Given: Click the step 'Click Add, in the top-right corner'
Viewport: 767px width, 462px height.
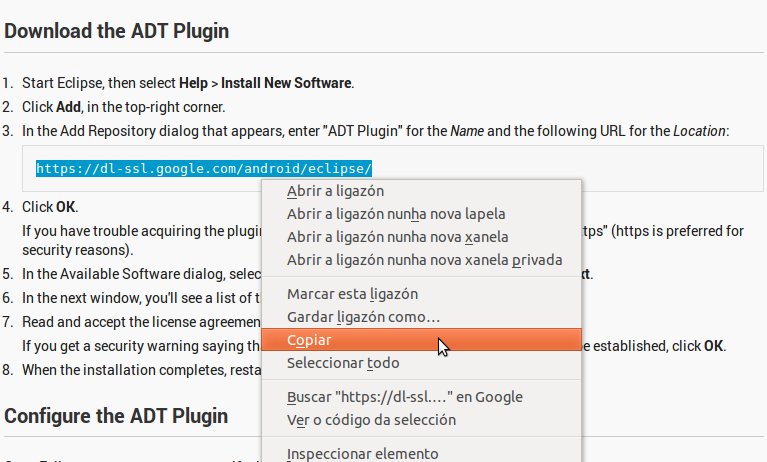Looking at the screenshot, I should coord(124,107).
